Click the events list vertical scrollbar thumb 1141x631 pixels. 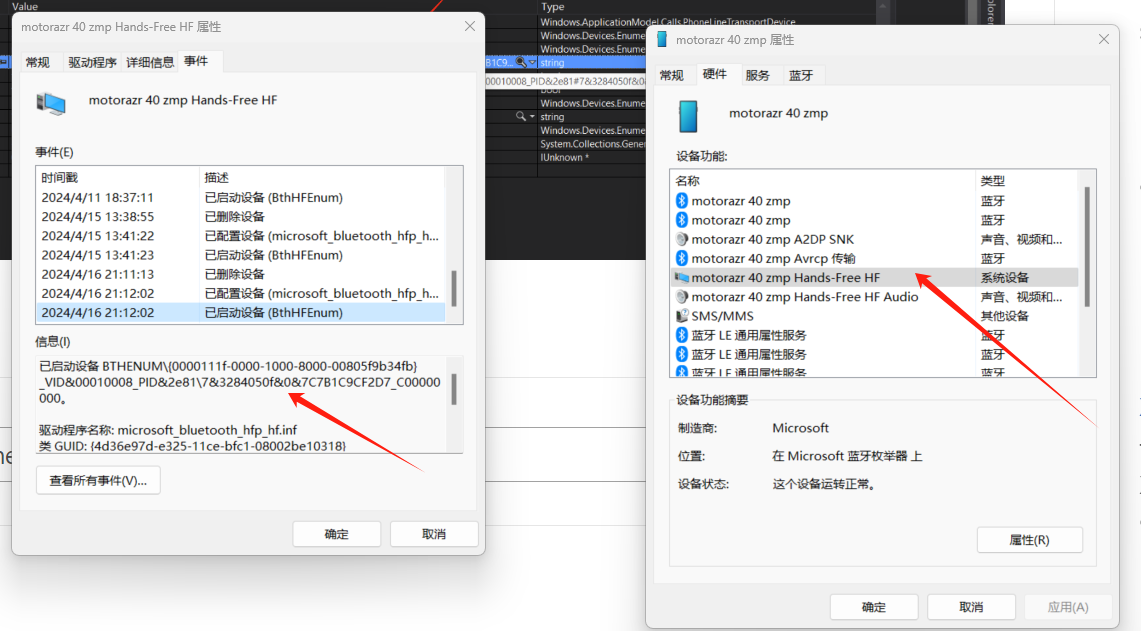454,289
